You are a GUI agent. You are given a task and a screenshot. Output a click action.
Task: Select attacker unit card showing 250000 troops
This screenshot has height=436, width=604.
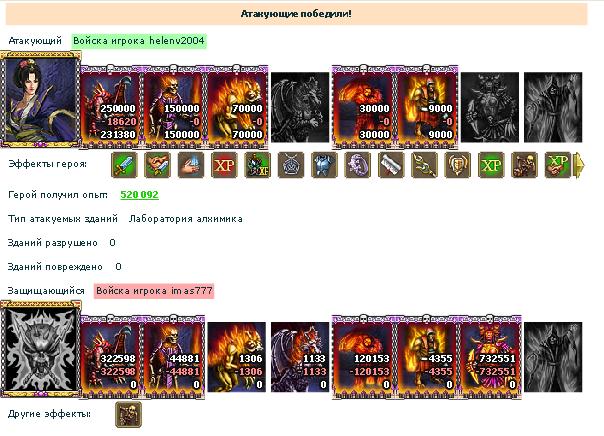[x=110, y=107]
